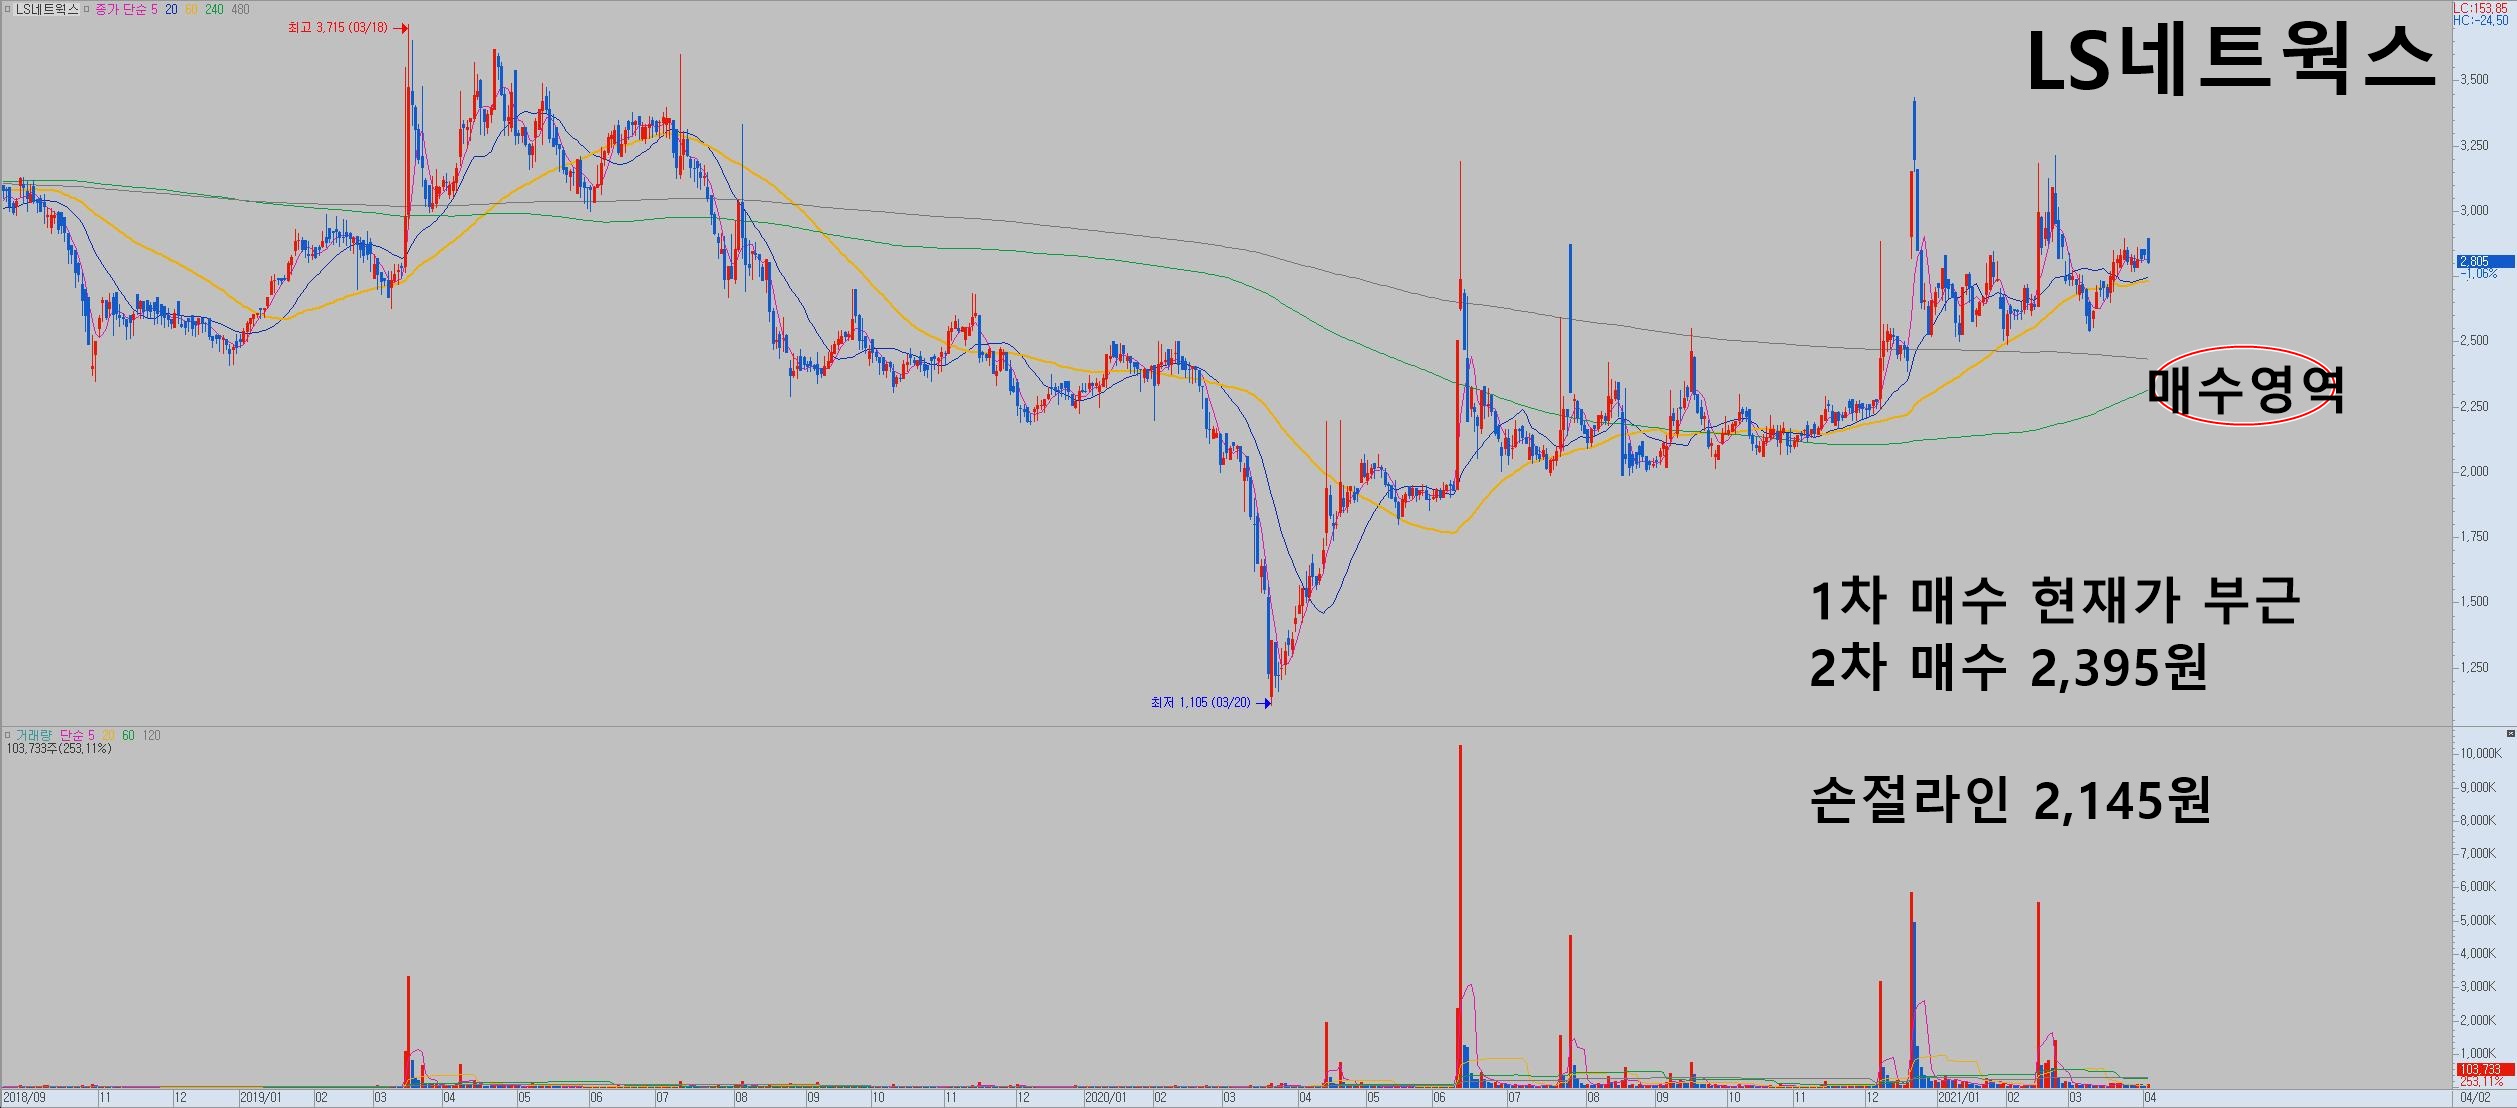The width and height of the screenshot is (2517, 1108).
Task: Click the 1,250 price axis label
Action: (2474, 668)
